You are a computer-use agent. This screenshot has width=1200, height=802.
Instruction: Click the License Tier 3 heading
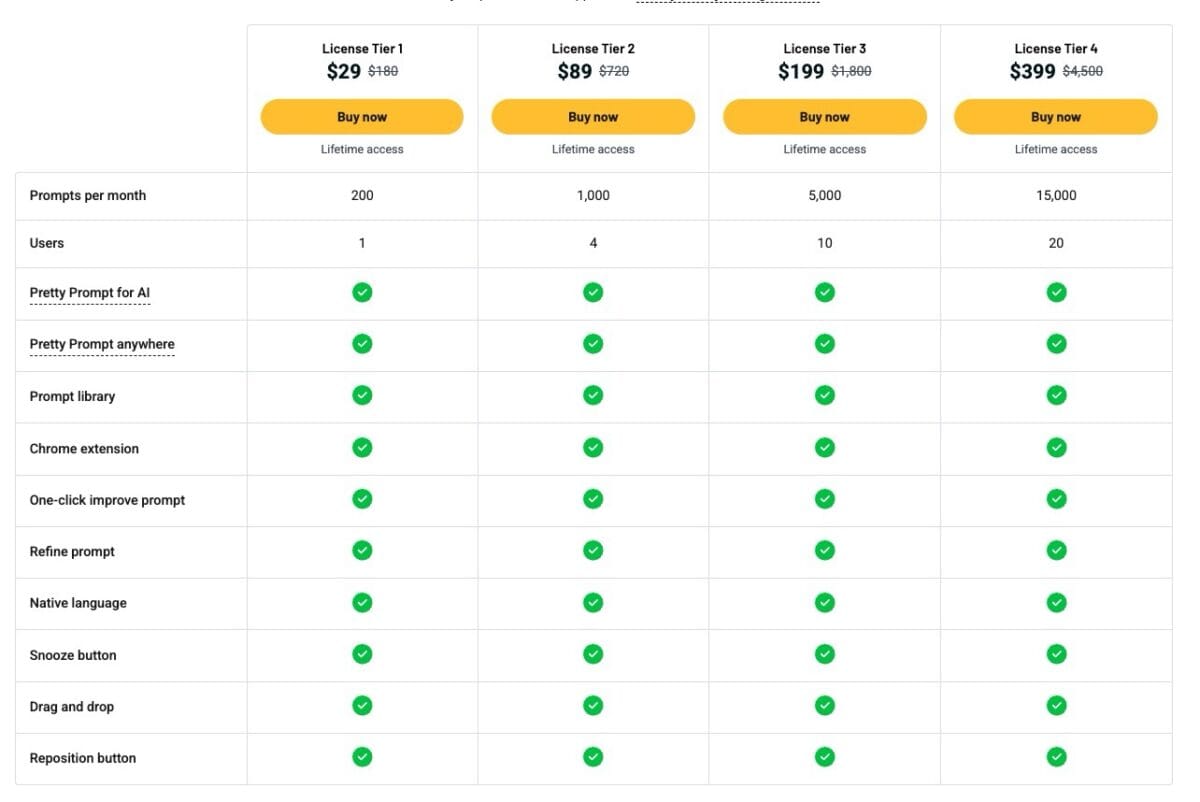coord(825,48)
